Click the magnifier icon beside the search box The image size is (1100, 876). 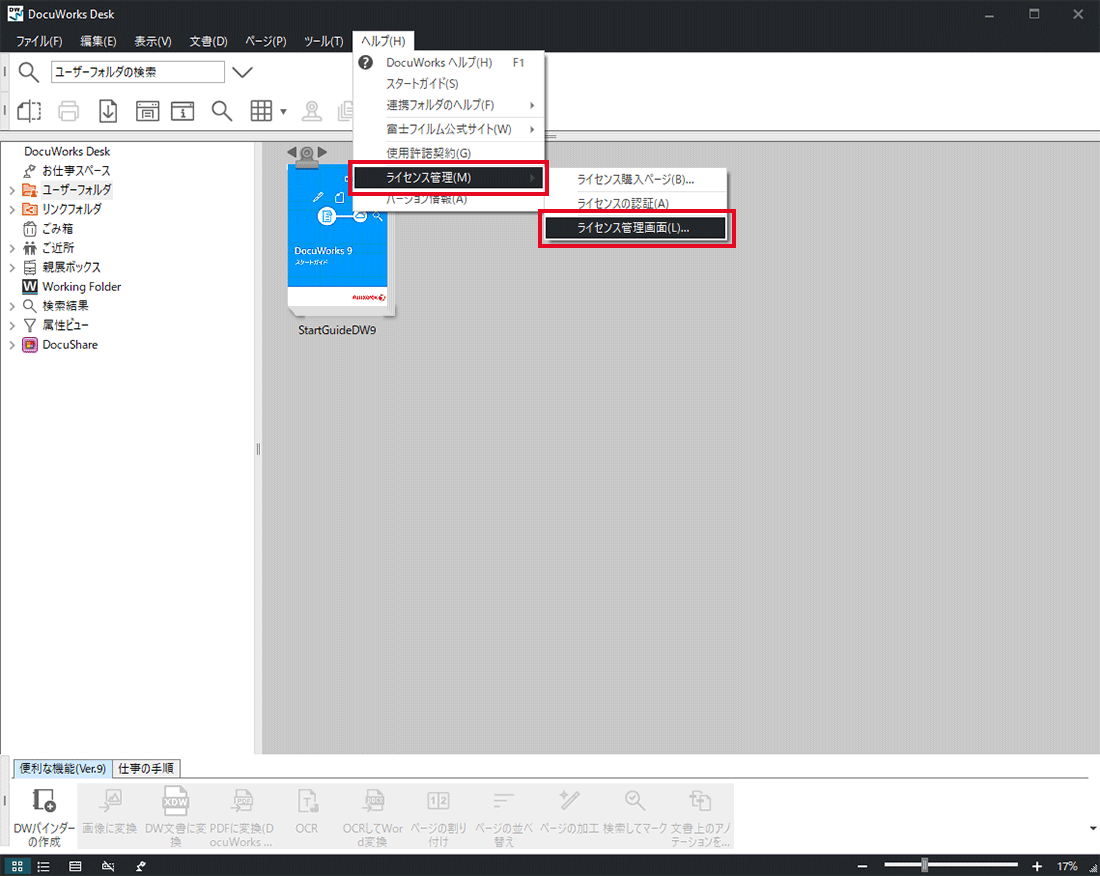(x=29, y=72)
